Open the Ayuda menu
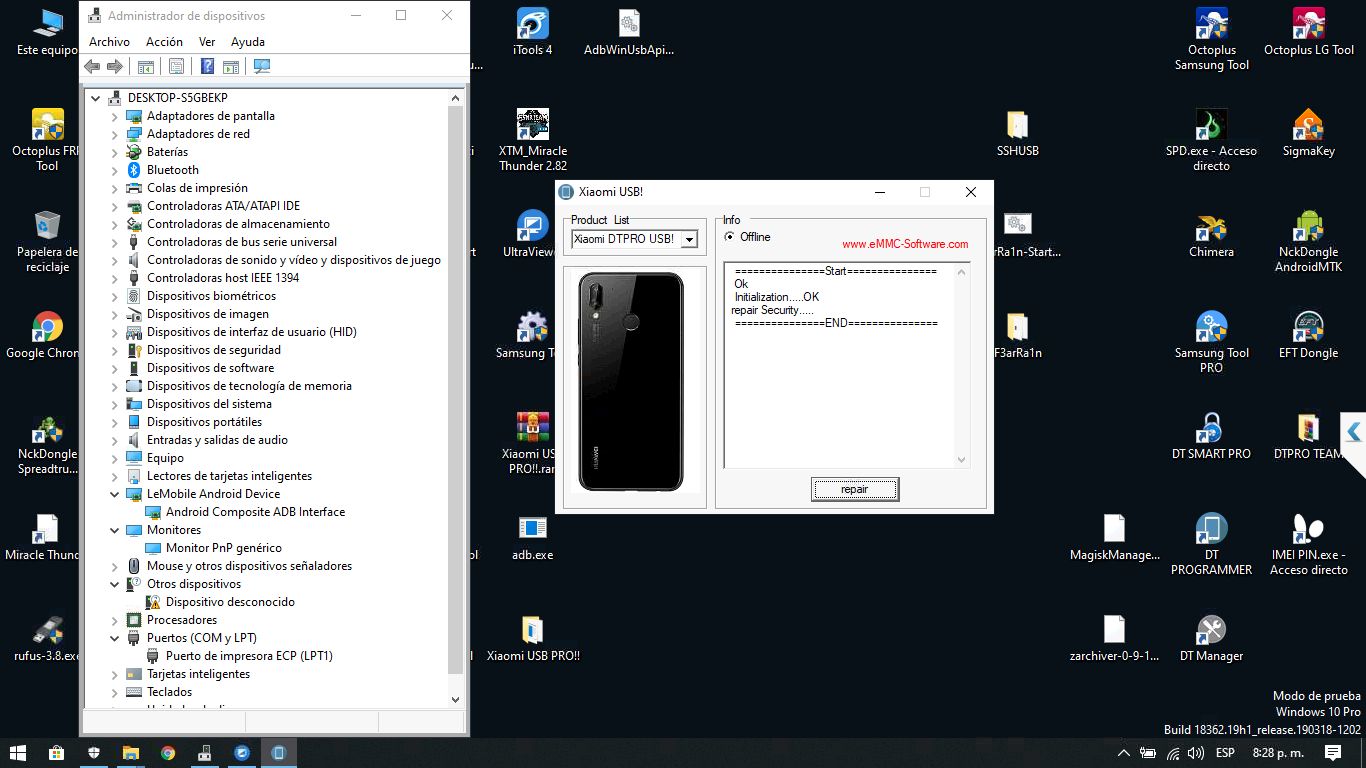 [248, 42]
